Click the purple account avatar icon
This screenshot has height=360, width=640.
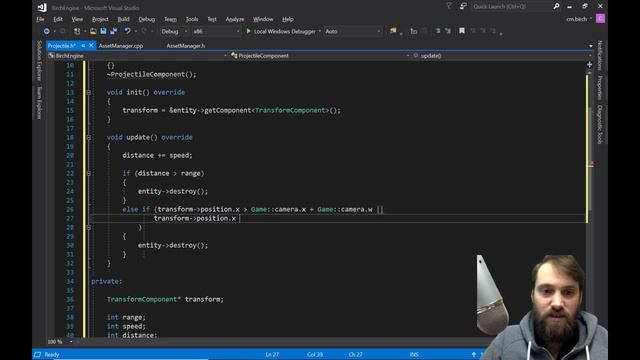pyautogui.click(x=600, y=19)
